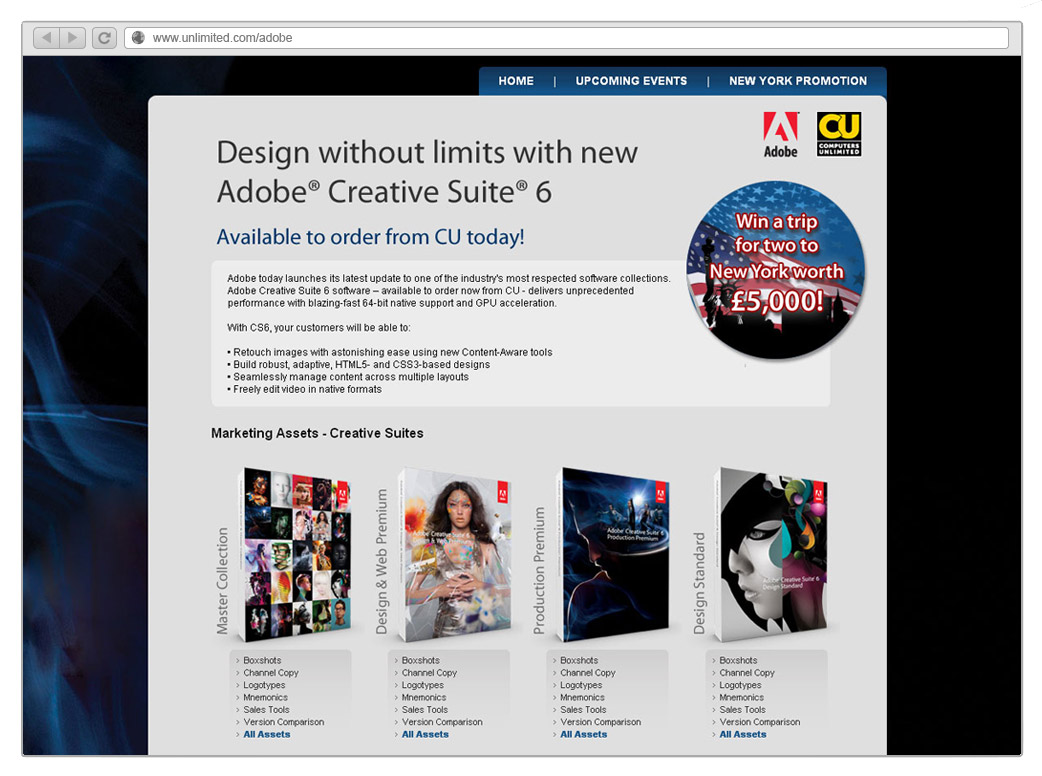Open Mnemonics under Design & Web Premium

click(423, 698)
